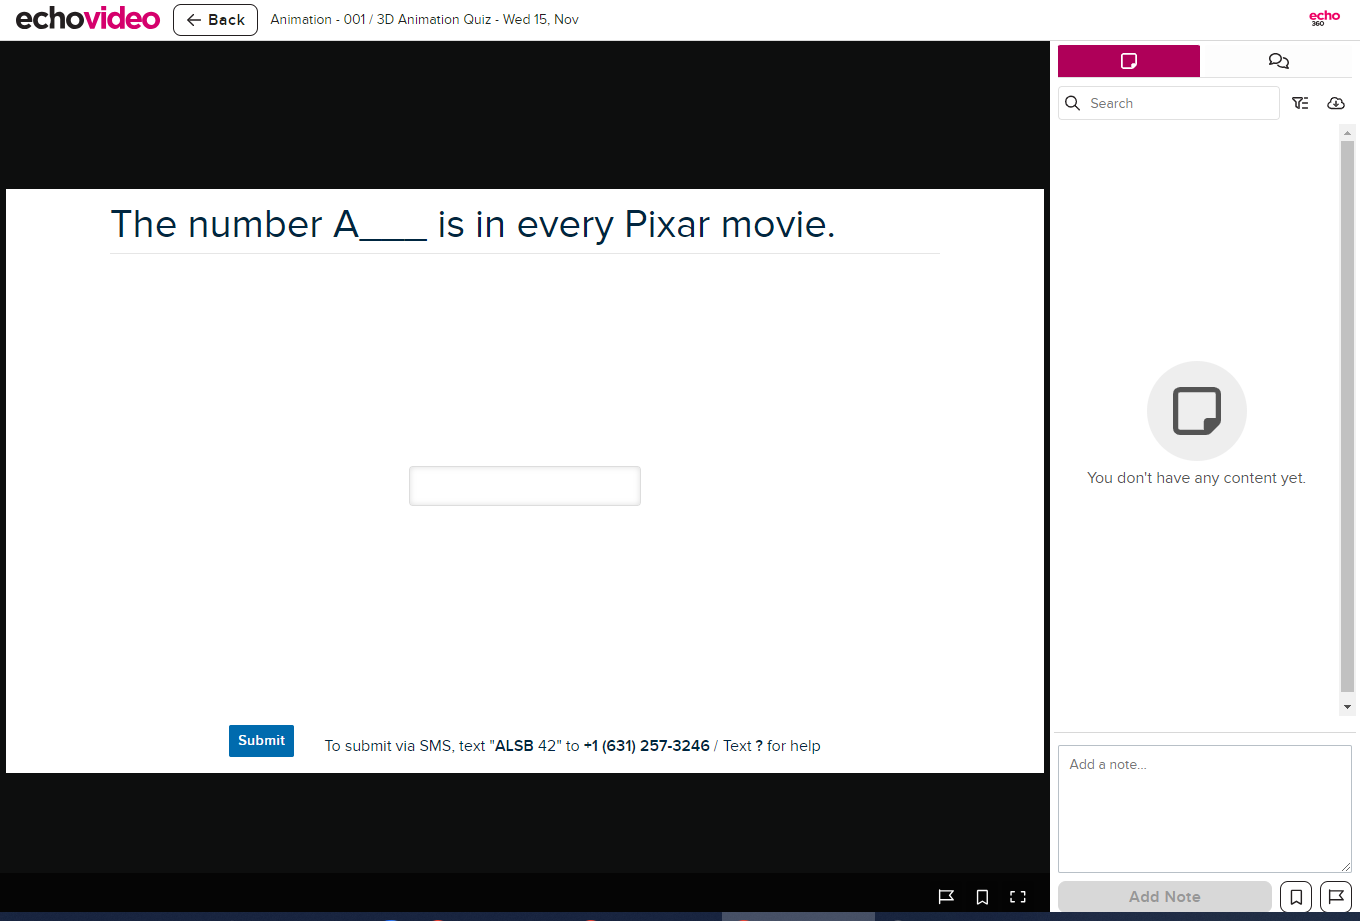Viewport: 1360px width, 921px height.
Task: Open the Echo360 logo menu
Action: pyautogui.click(x=1324, y=18)
